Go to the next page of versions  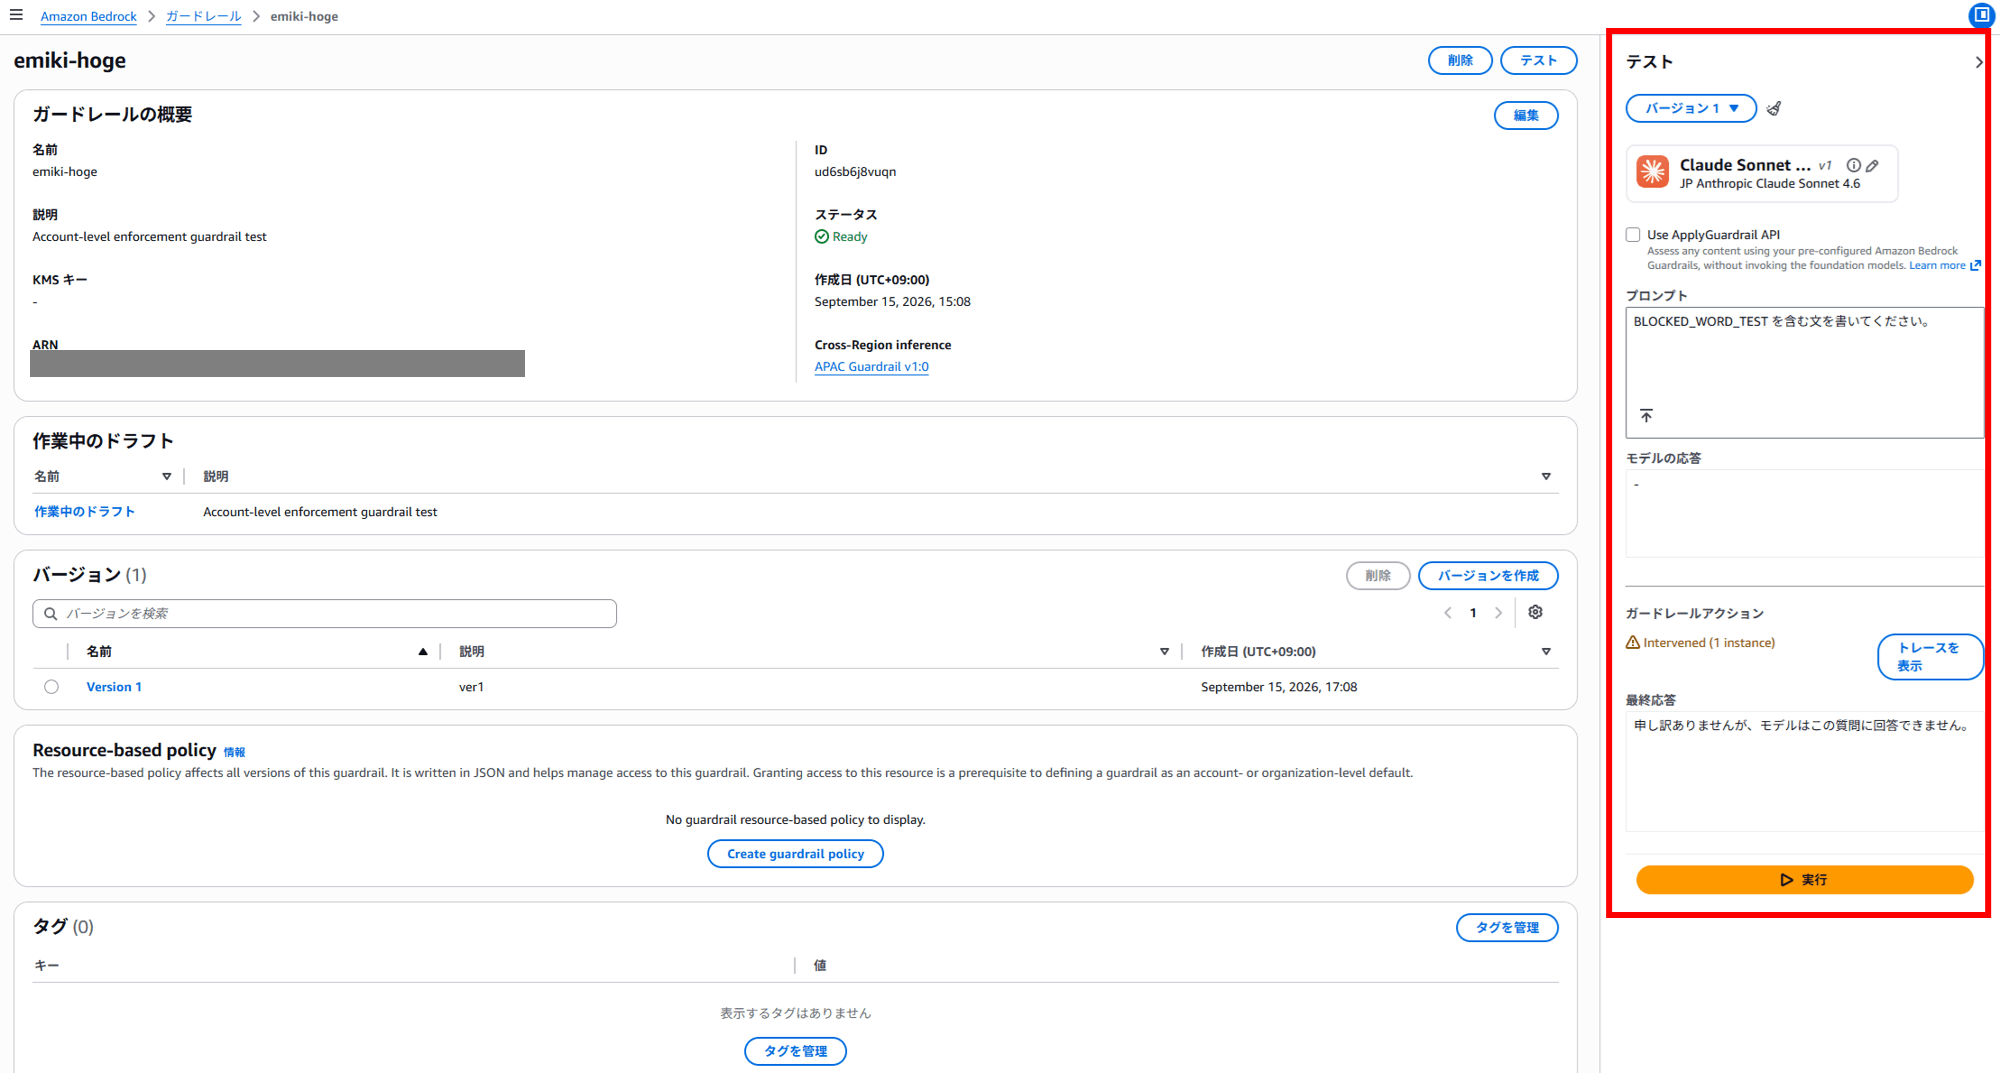point(1498,613)
